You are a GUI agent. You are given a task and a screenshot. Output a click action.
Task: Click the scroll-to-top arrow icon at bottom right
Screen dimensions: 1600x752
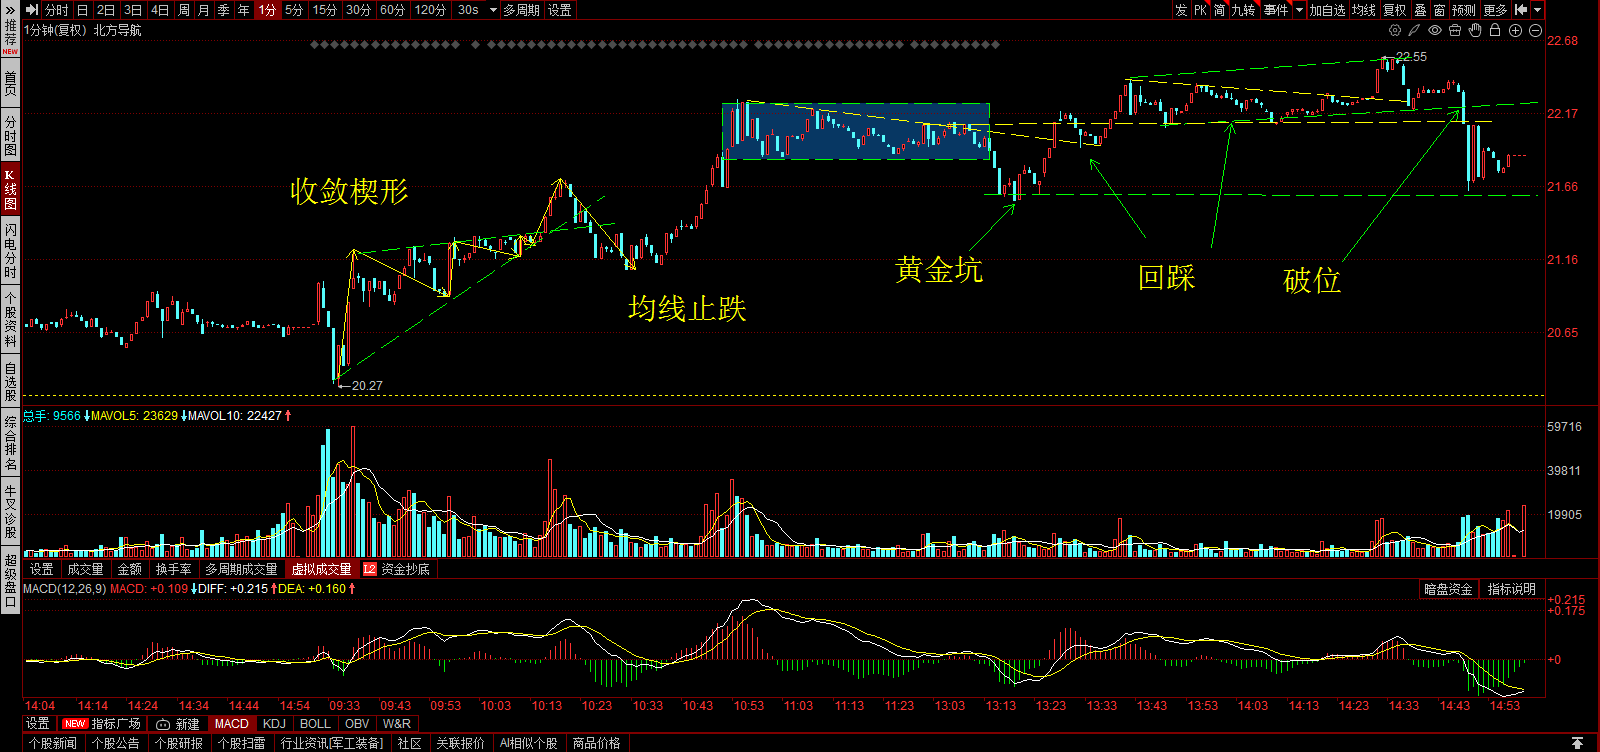1577,743
